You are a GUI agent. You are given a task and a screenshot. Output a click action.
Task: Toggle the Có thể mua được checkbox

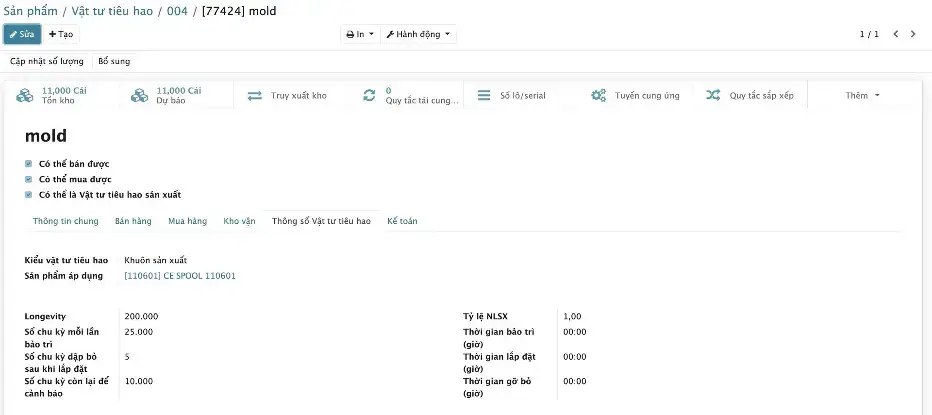click(29, 179)
